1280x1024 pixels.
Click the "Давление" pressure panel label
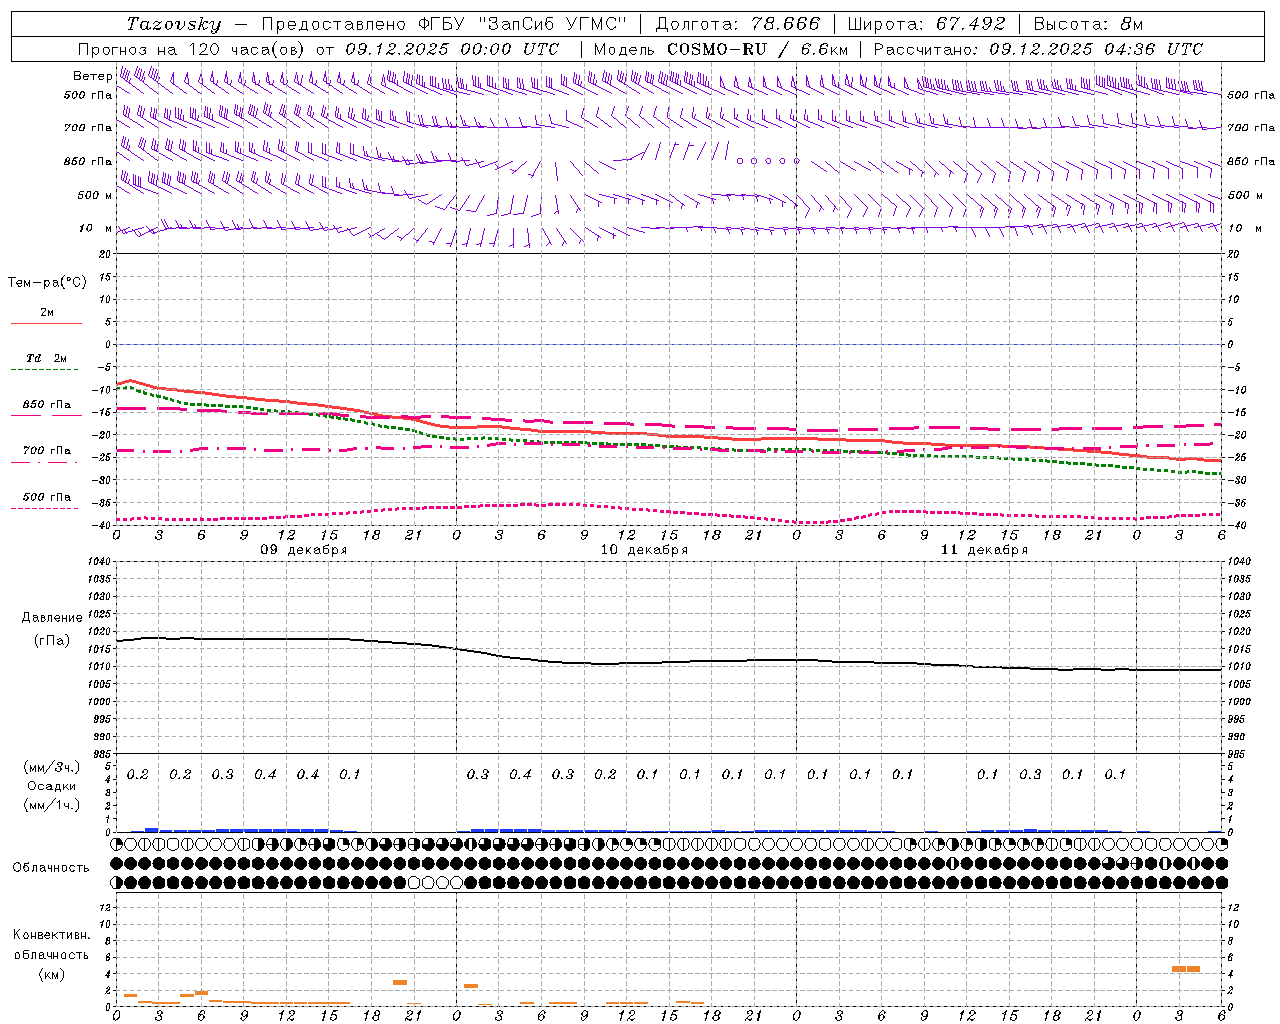point(51,618)
